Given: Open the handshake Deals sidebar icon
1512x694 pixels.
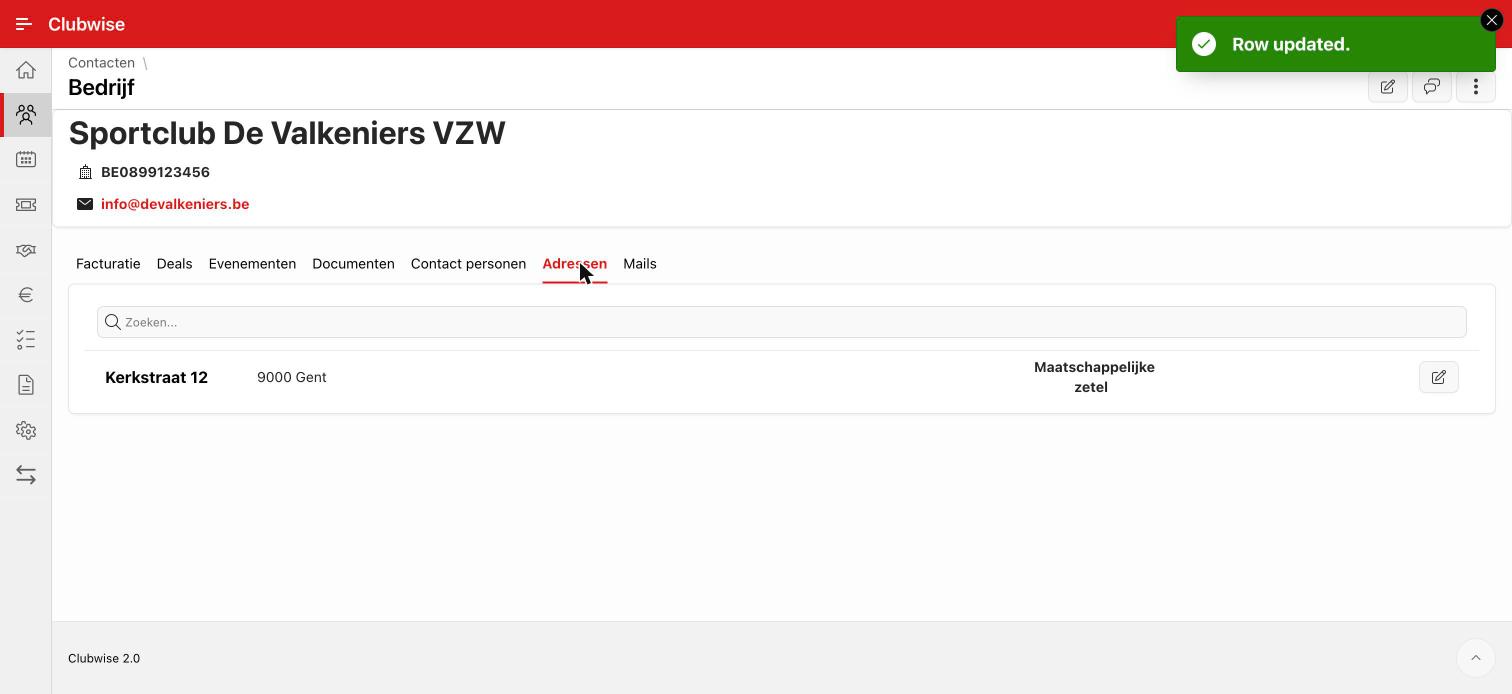Looking at the screenshot, I should click(x=26, y=250).
